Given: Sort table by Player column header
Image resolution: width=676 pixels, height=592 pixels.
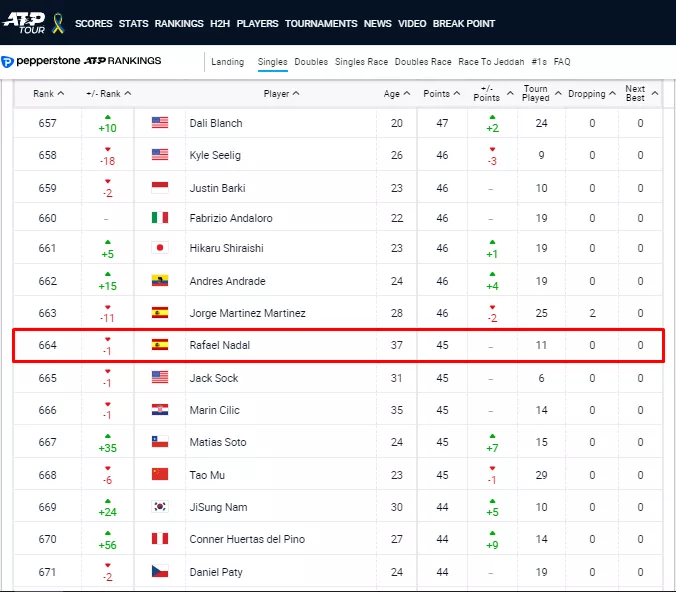Looking at the screenshot, I should (x=281, y=94).
